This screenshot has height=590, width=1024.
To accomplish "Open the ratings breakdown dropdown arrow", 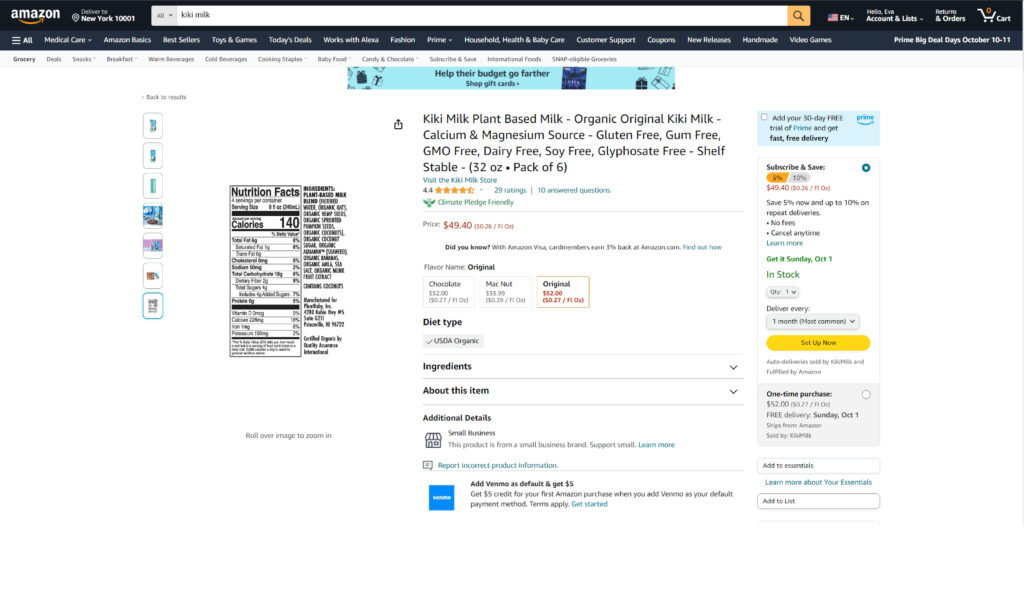I will point(481,190).
